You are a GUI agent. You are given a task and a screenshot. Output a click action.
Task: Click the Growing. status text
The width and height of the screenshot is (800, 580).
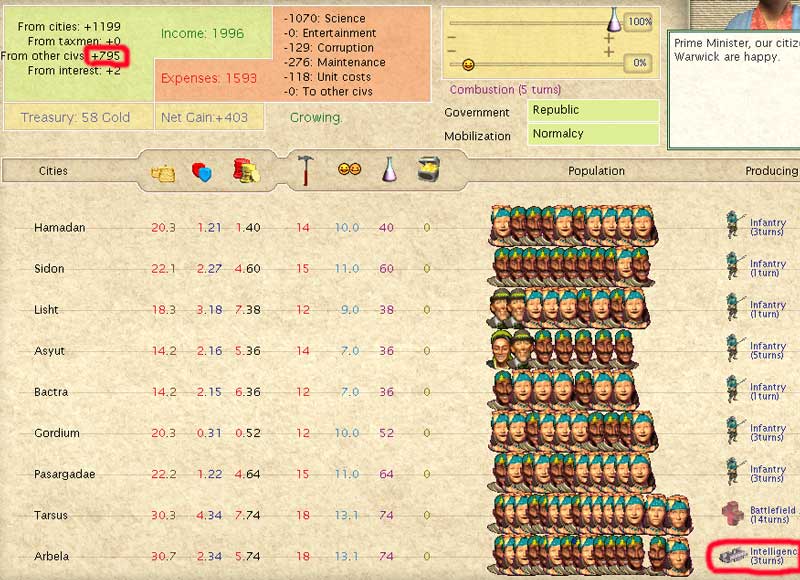point(316,118)
